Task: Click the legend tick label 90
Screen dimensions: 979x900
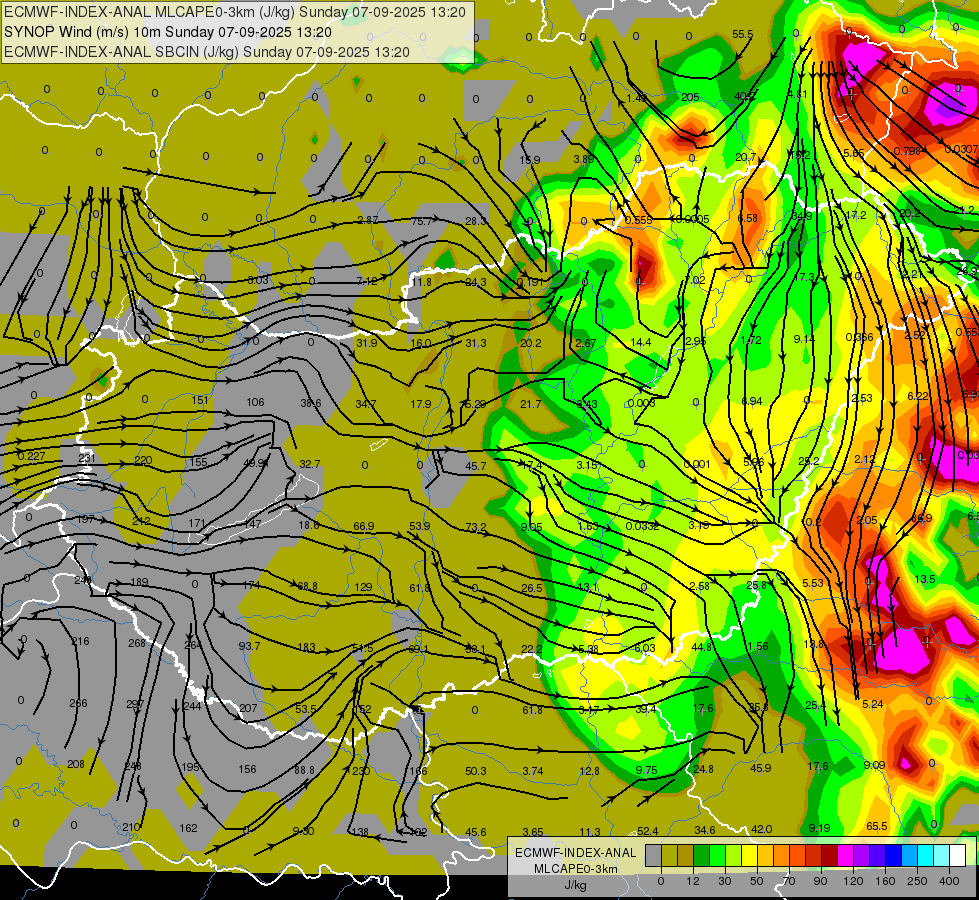Action: (820, 881)
